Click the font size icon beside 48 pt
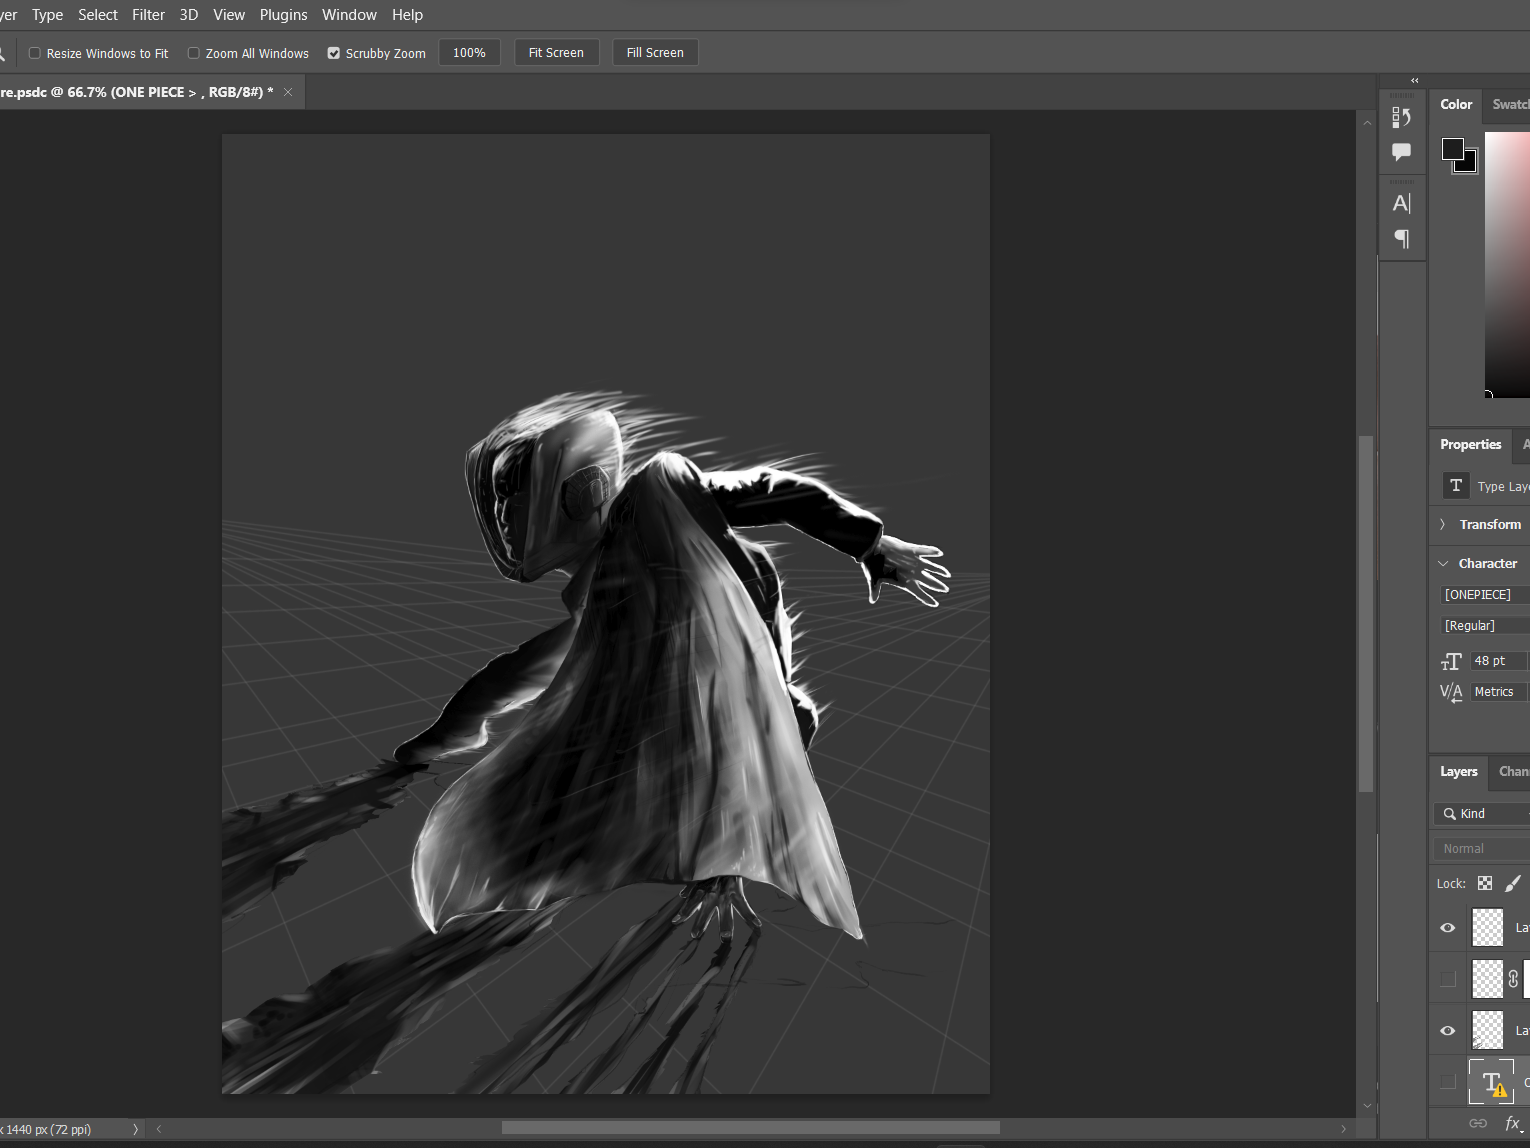The width and height of the screenshot is (1530, 1148). 1451,661
